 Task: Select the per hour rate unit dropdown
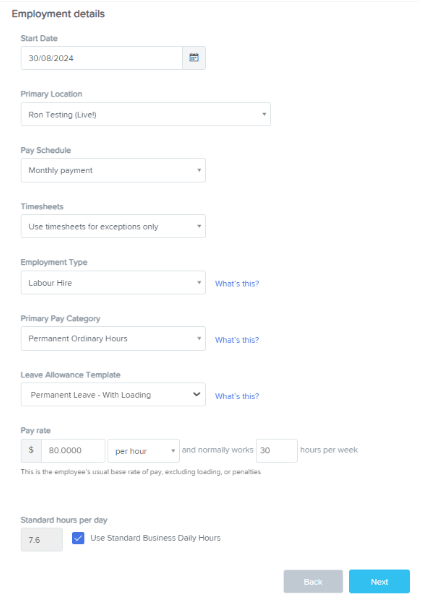pyautogui.click(x=143, y=451)
